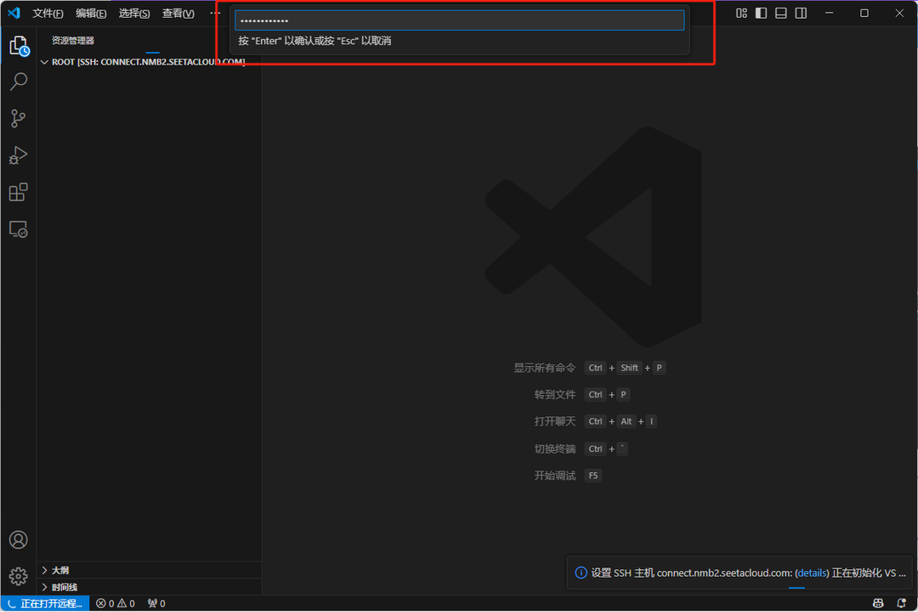This screenshot has width=918, height=612.
Task: Expand the 大纲 outline section
Action: (149, 570)
